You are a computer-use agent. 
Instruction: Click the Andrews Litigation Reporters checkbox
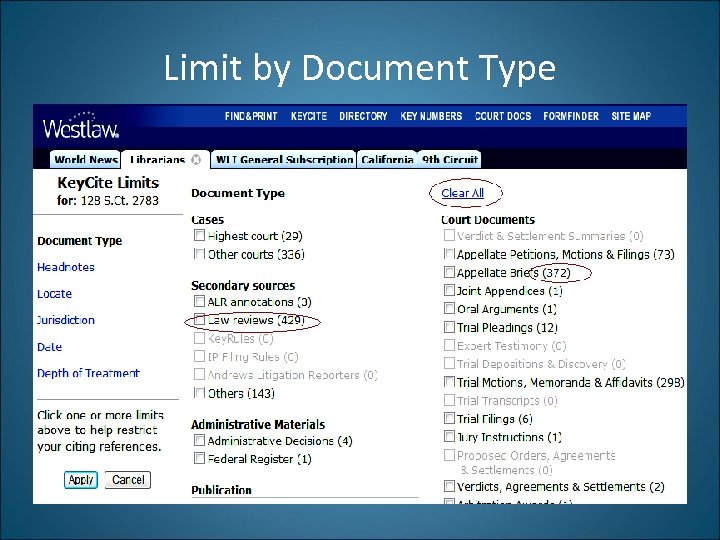[x=199, y=374]
